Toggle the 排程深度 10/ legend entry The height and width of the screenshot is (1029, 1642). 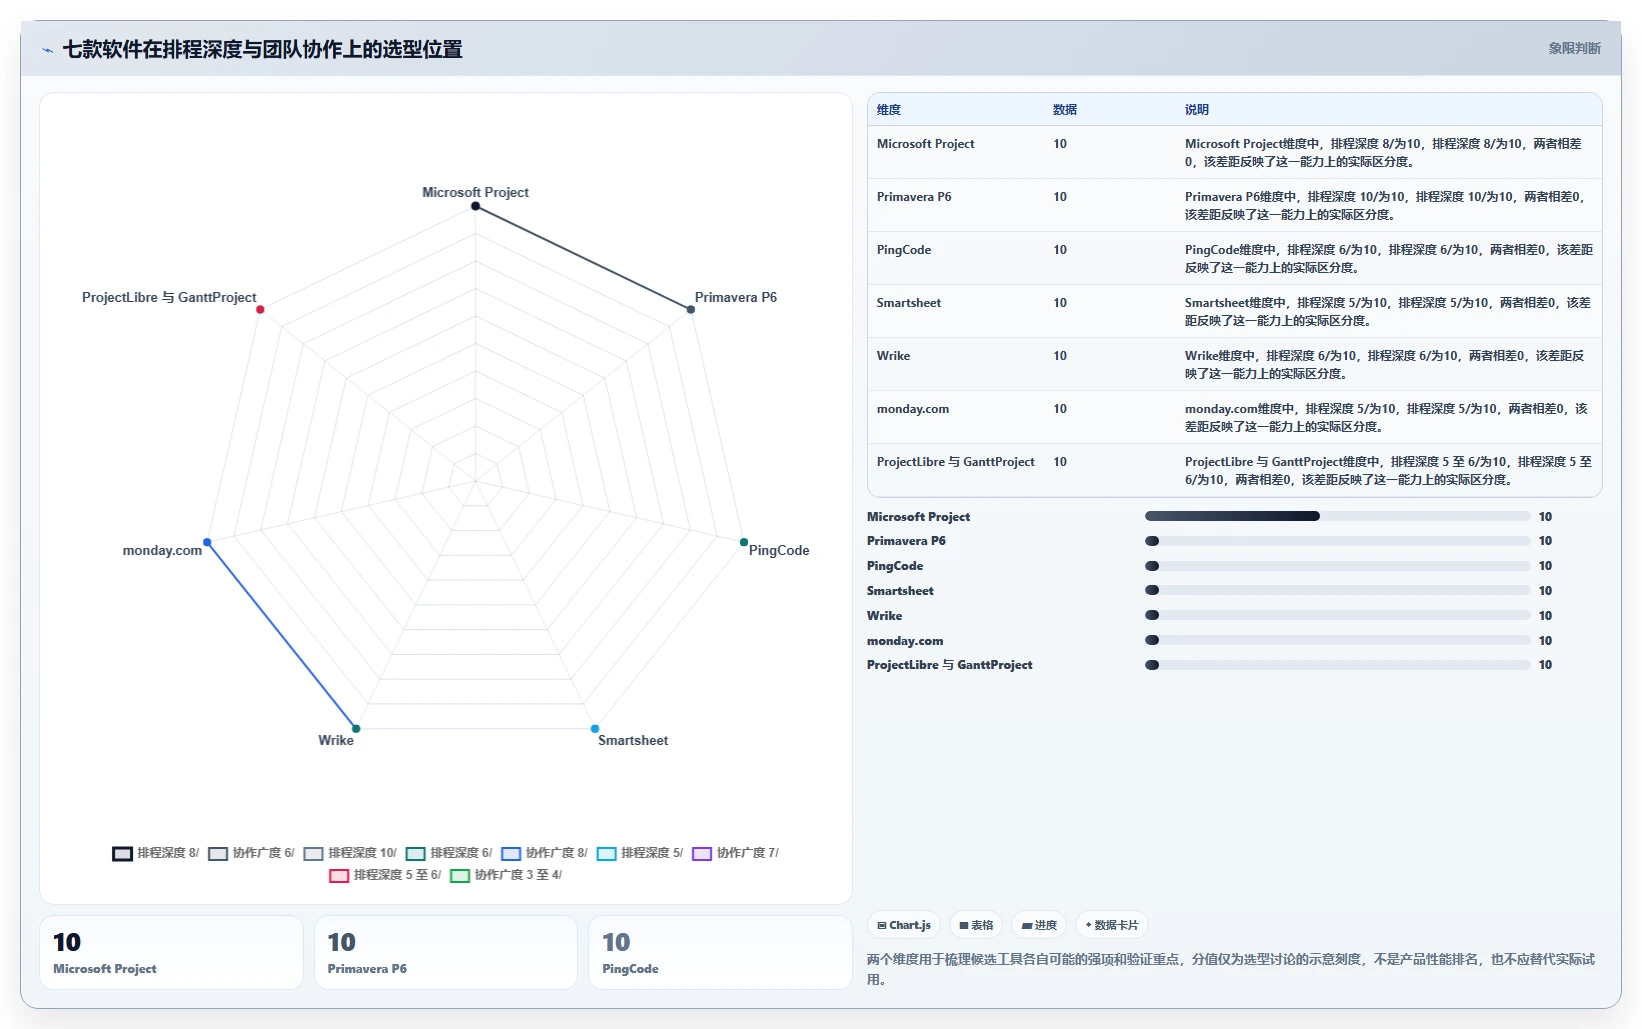350,853
